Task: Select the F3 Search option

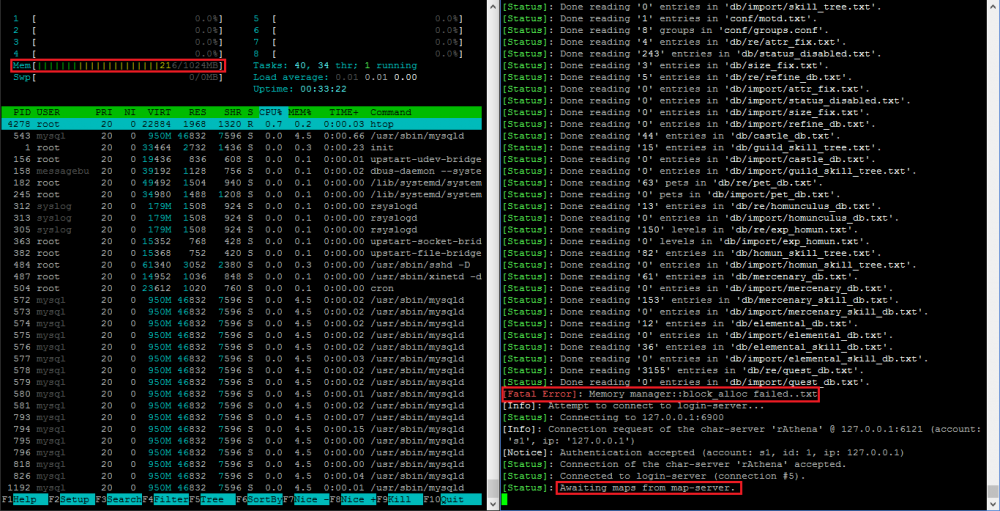Action: tap(119, 500)
